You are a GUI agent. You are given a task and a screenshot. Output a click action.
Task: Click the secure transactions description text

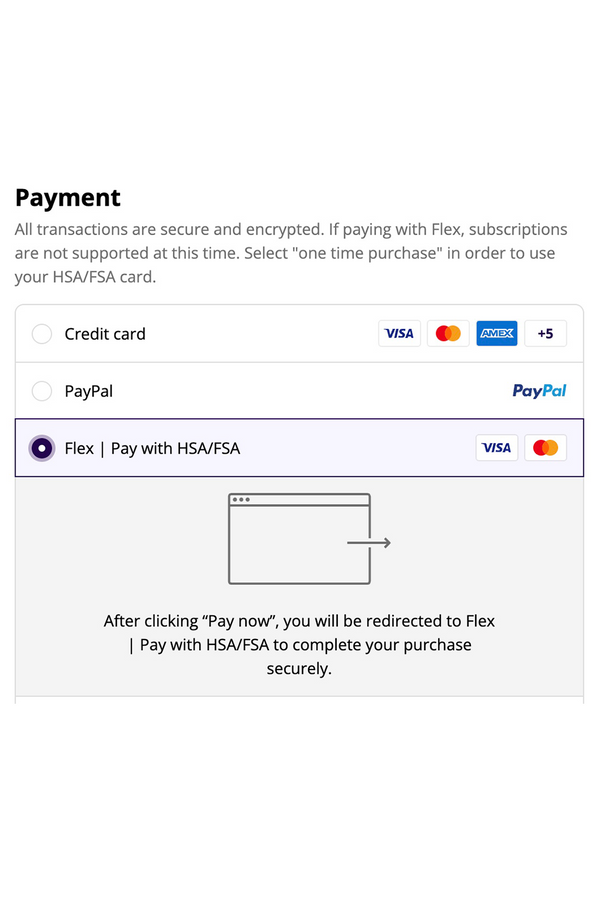291,253
